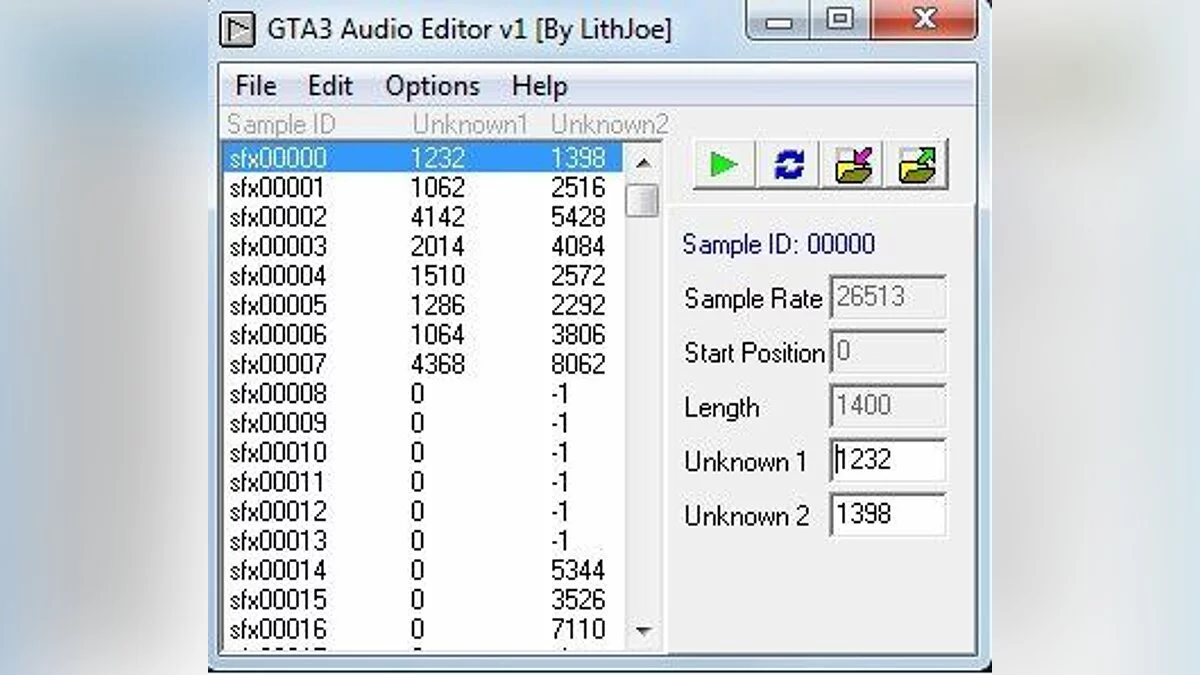This screenshot has height=675, width=1200.
Task: Open the Help menu
Action: pyautogui.click(x=539, y=86)
